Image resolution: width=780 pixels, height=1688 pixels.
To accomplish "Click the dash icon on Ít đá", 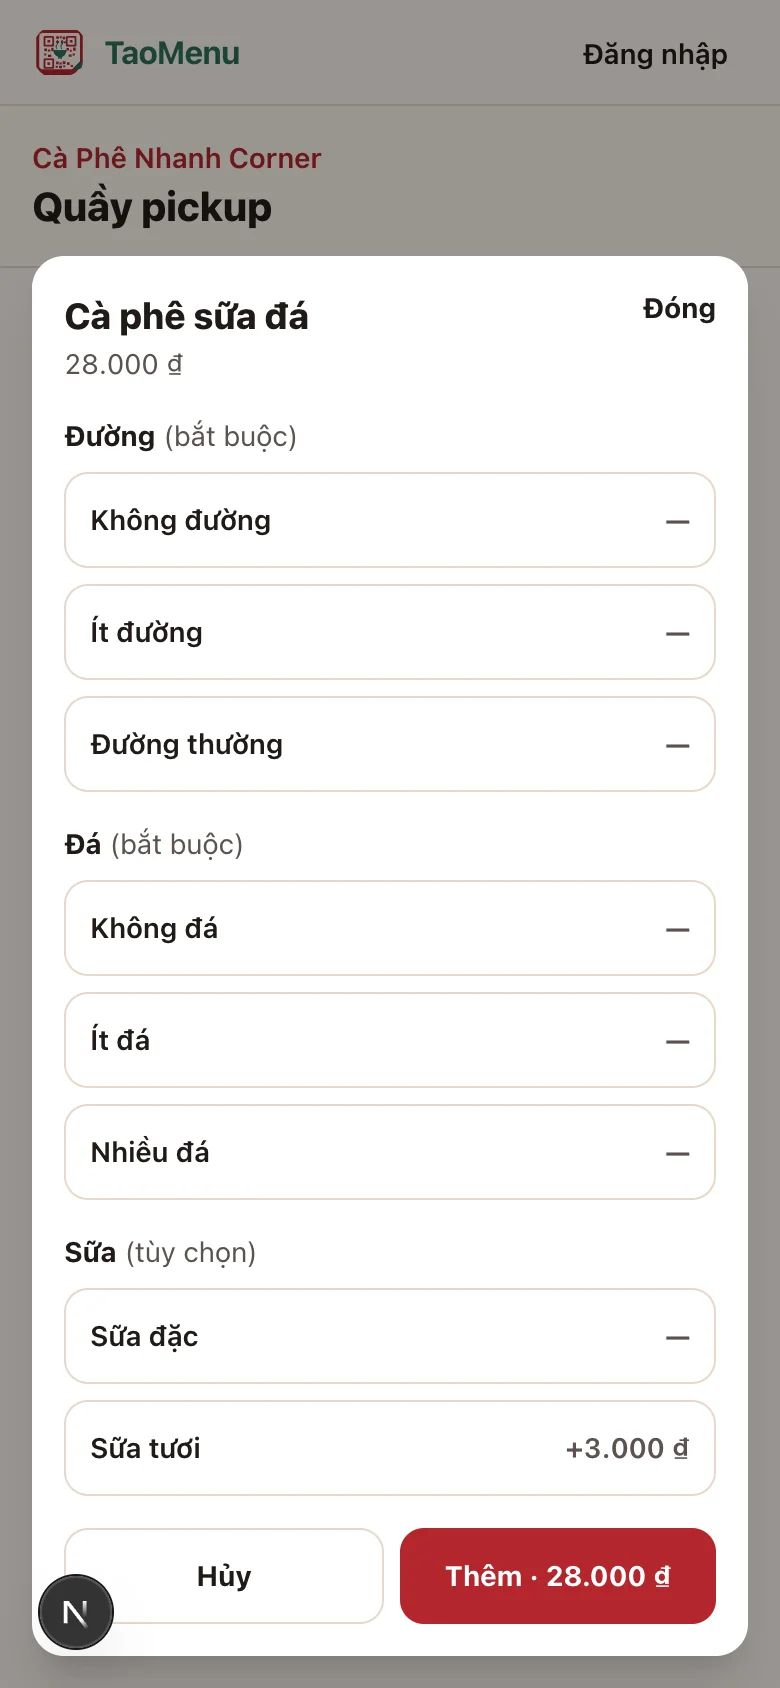I will coord(677,1041).
